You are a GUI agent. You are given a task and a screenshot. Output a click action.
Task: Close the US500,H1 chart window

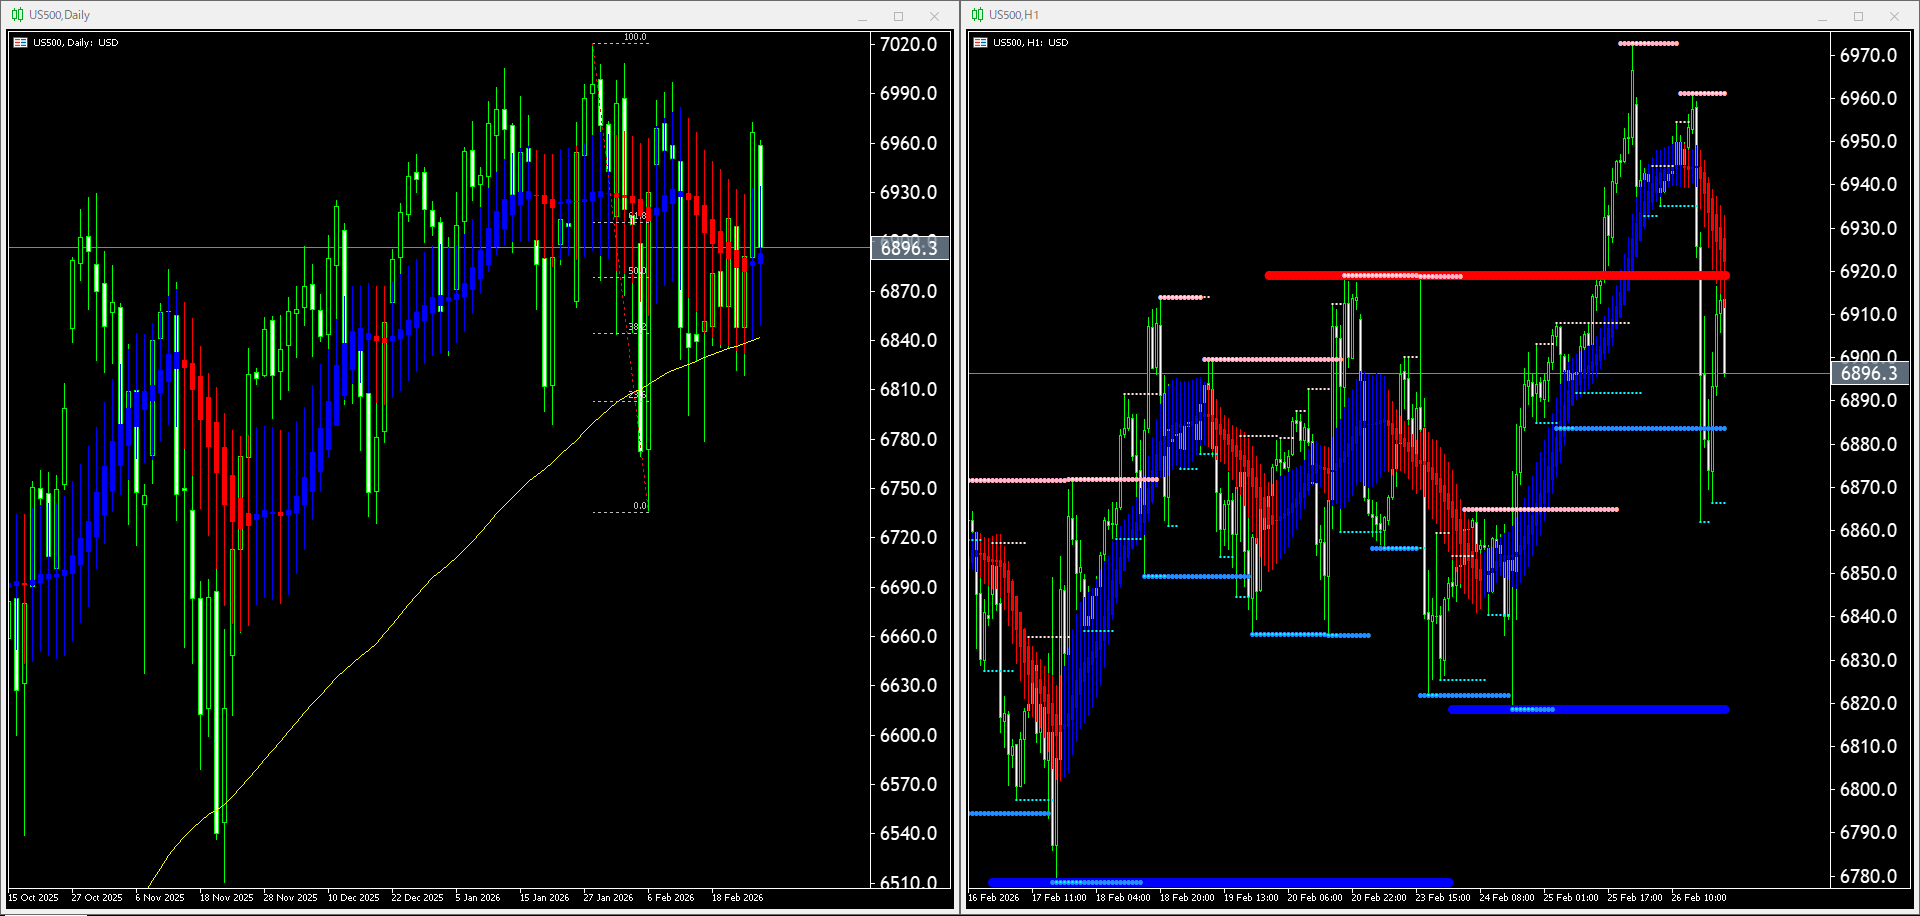coord(1894,16)
